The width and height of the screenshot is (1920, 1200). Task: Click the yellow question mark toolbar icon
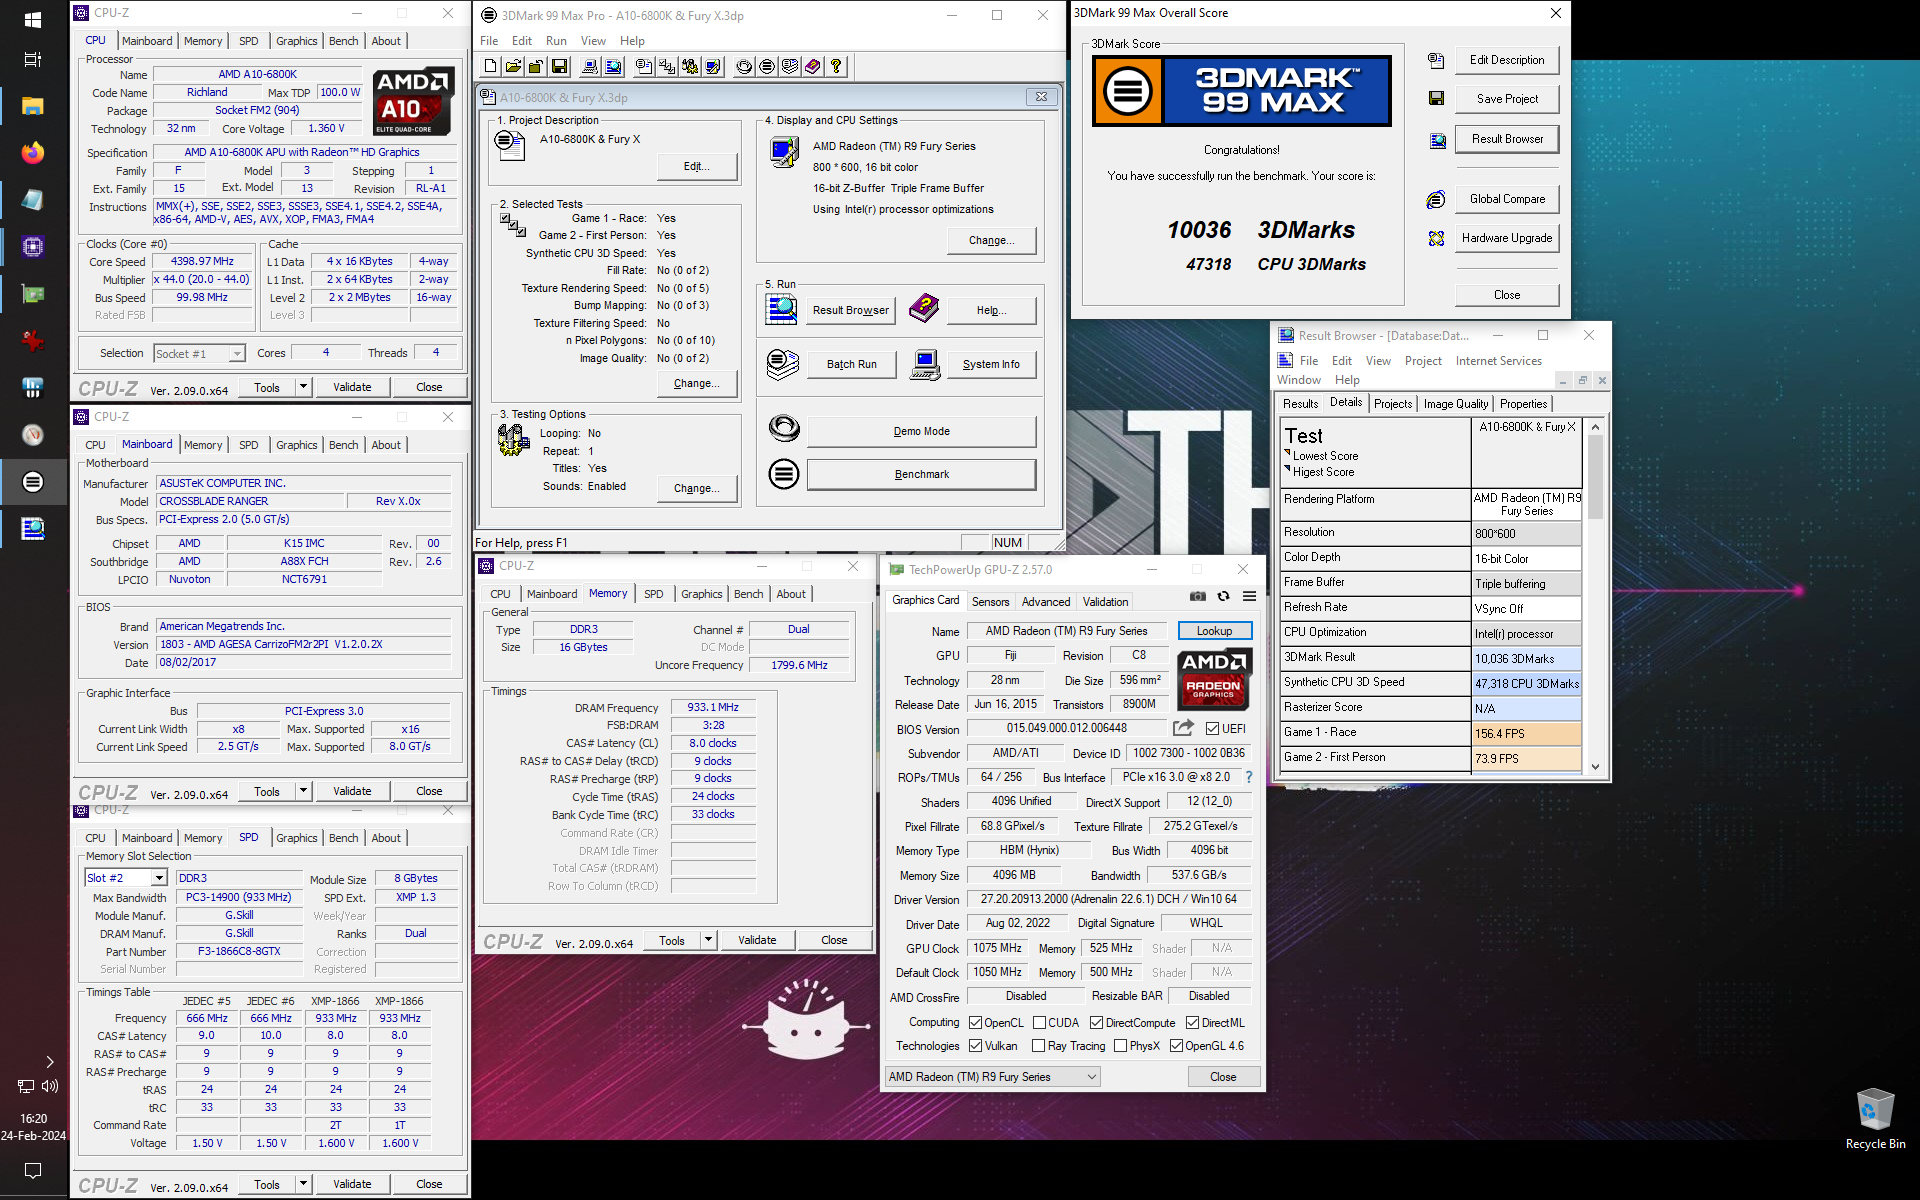tap(836, 67)
